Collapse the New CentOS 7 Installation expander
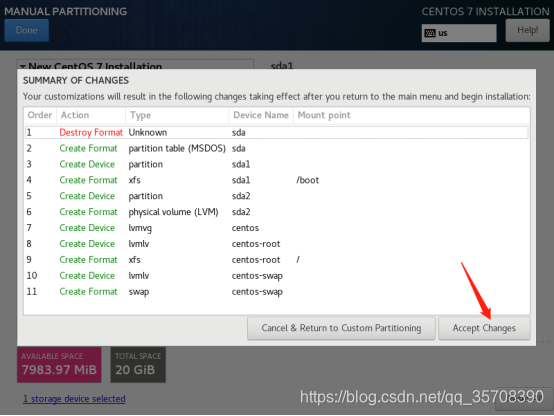 pyautogui.click(x=23, y=66)
